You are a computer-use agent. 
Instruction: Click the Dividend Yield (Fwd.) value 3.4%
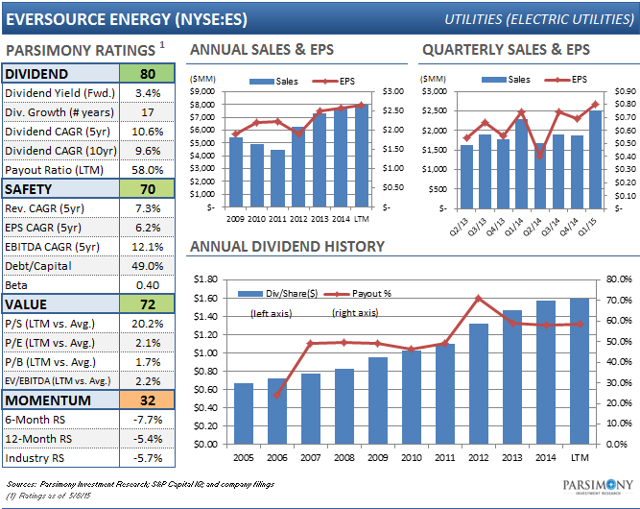pos(147,93)
